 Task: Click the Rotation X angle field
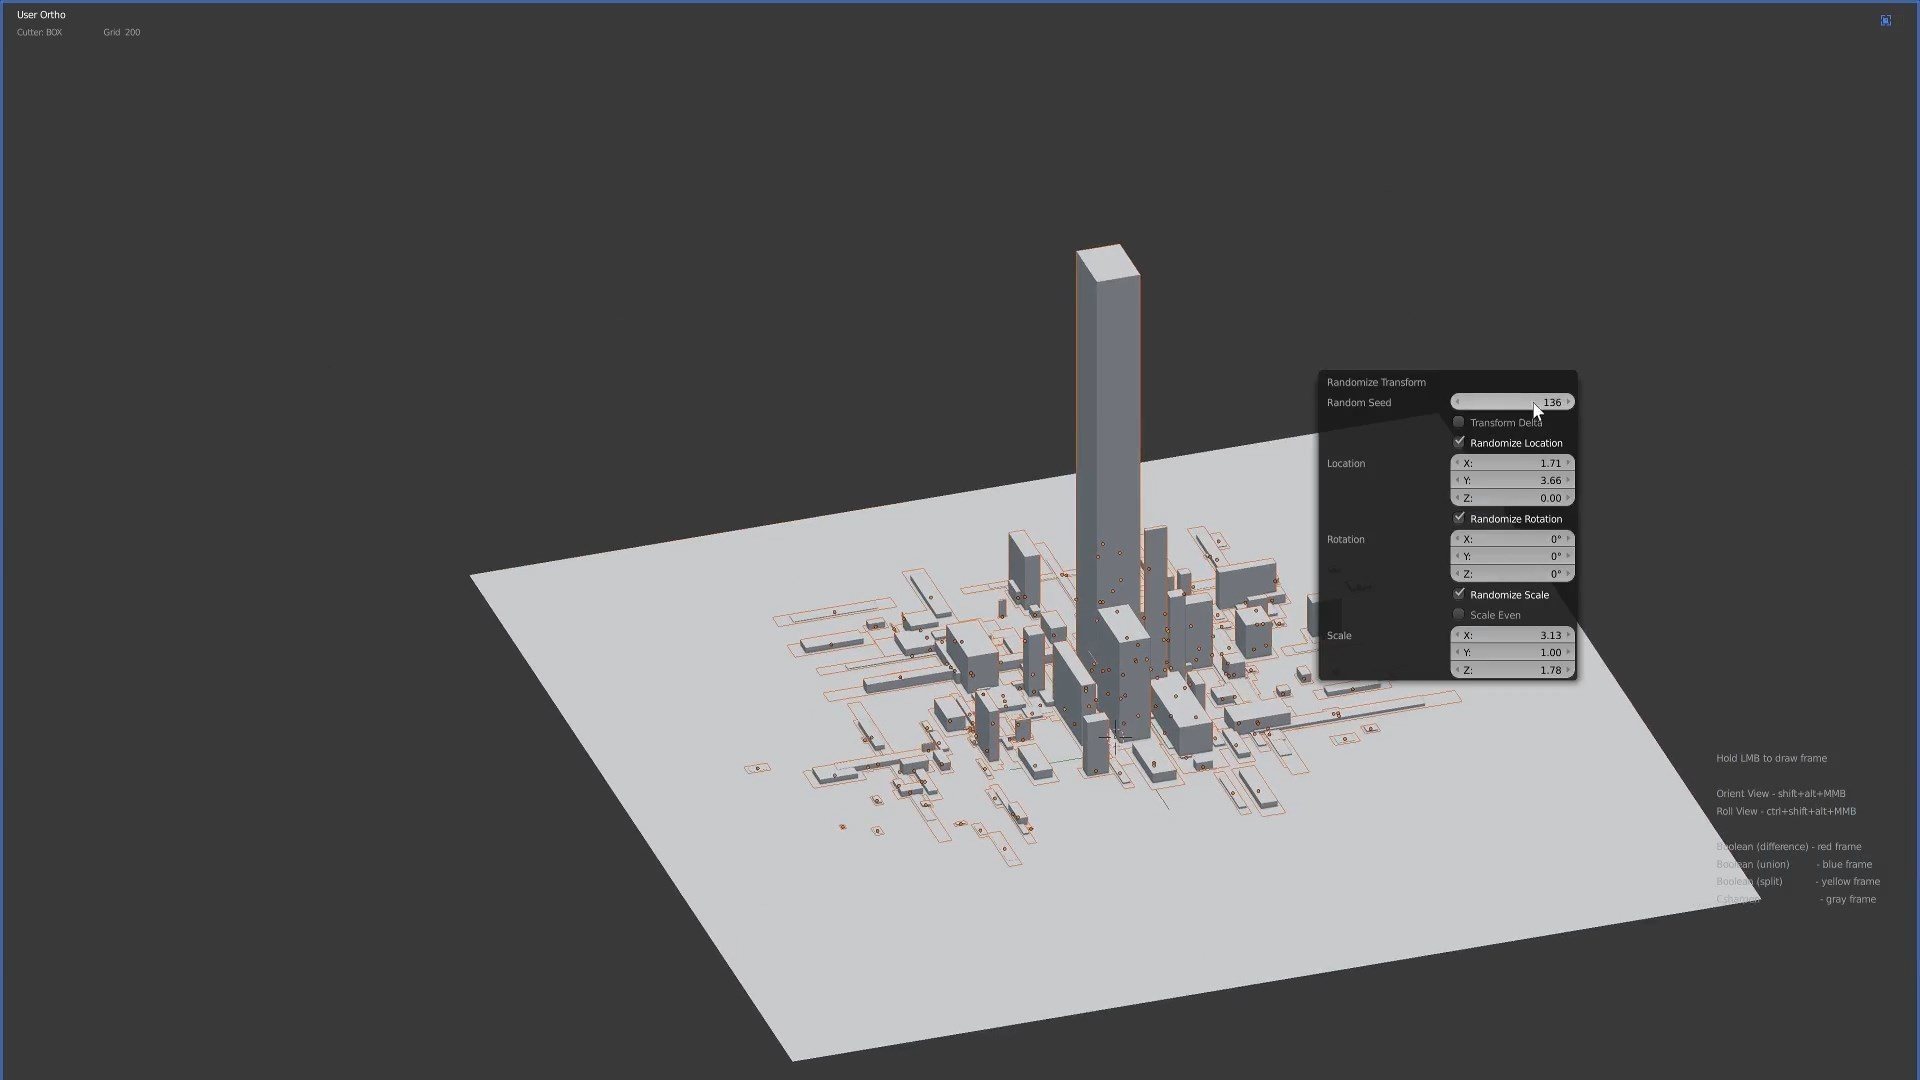point(1512,539)
